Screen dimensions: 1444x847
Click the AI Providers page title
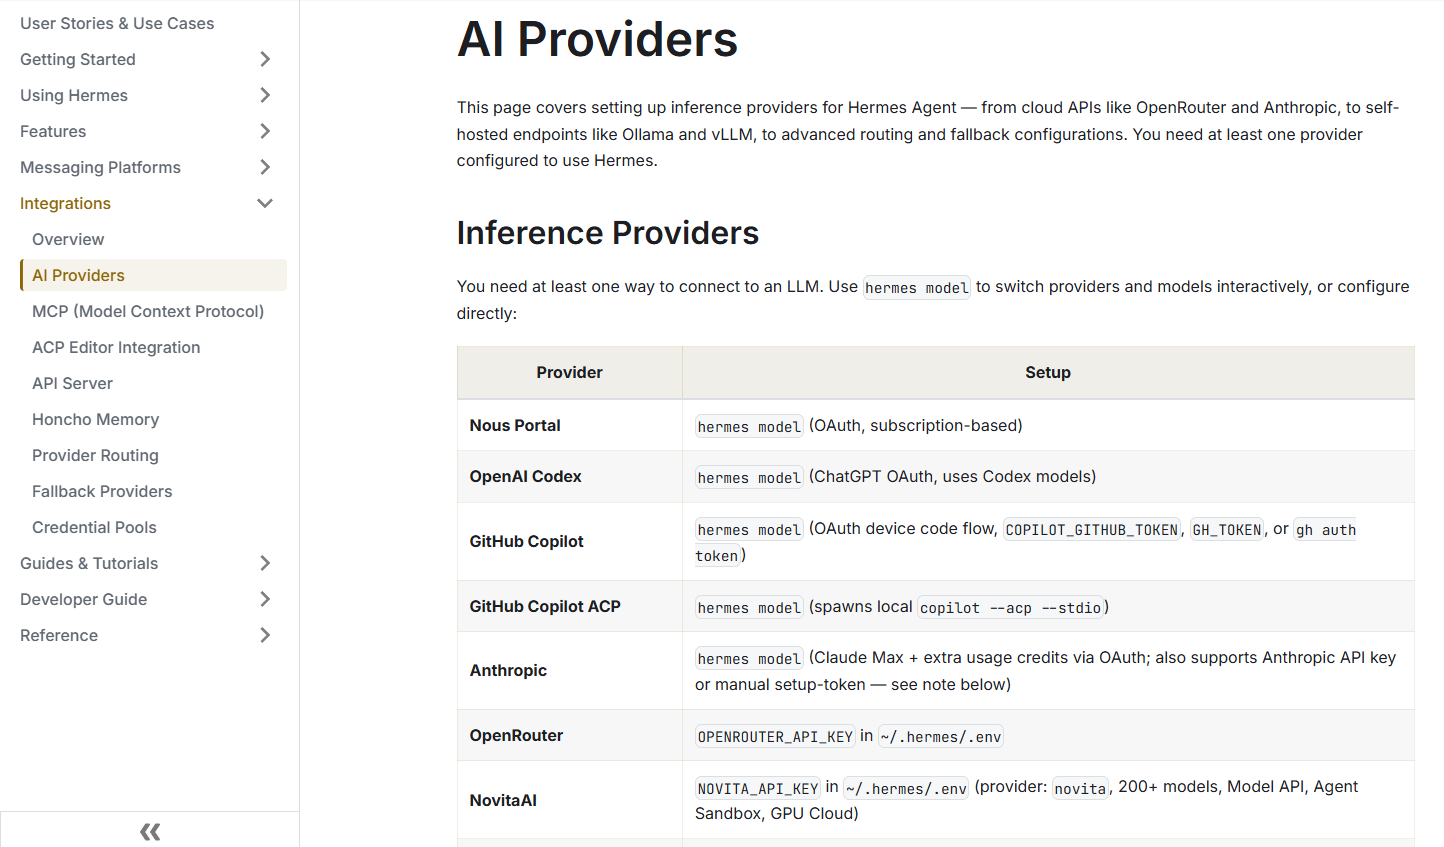click(597, 40)
